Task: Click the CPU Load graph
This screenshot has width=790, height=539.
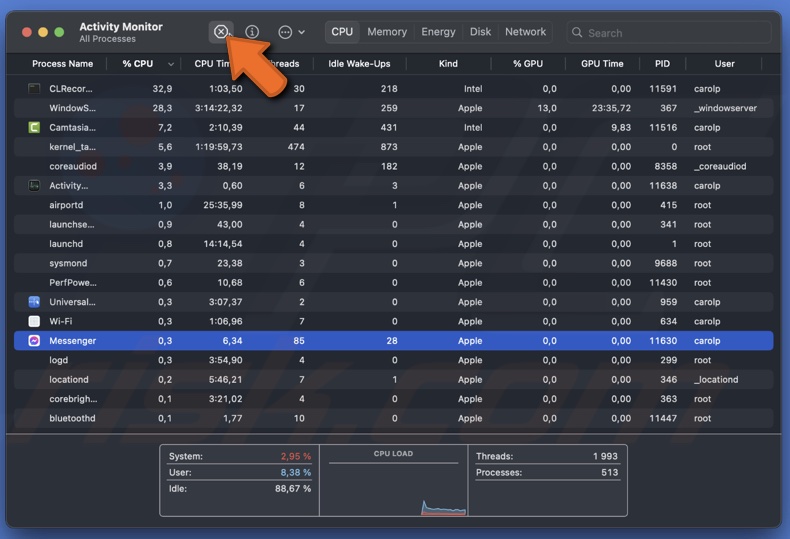Action: [393, 487]
